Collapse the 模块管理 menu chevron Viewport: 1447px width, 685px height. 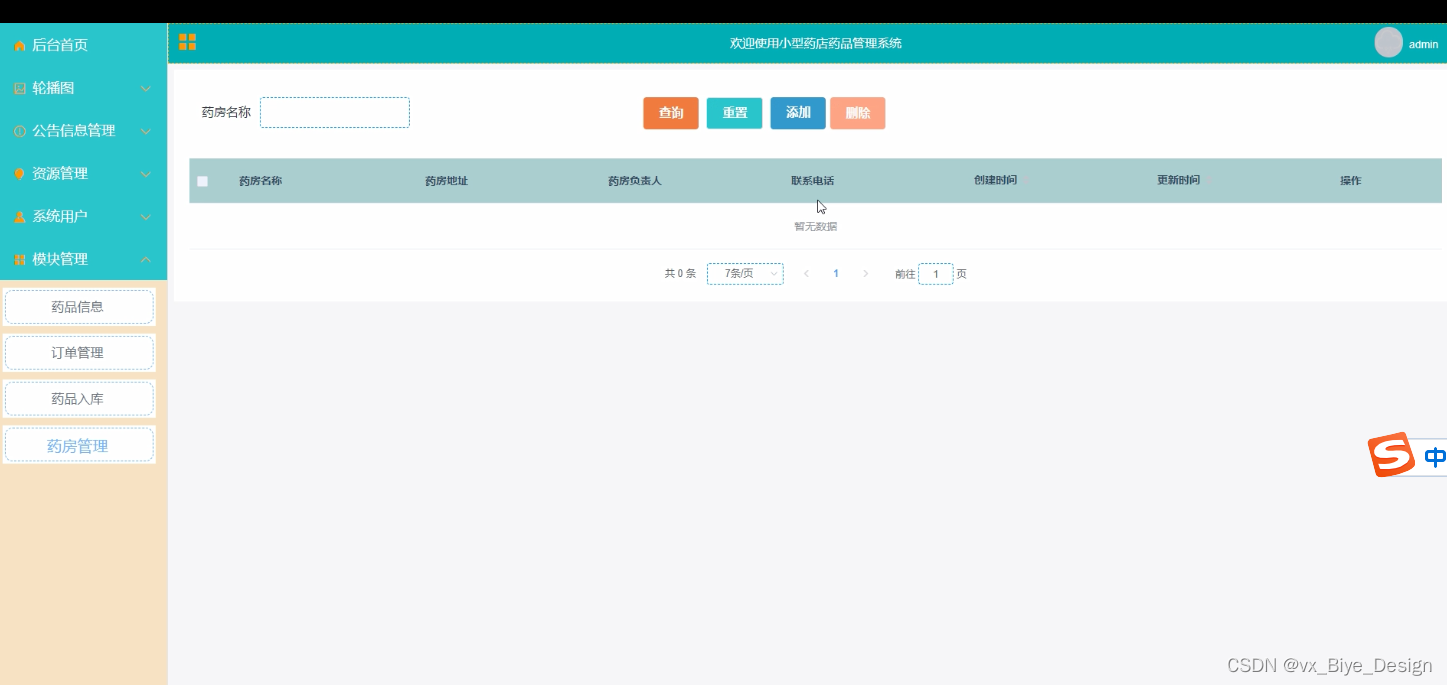click(x=146, y=260)
